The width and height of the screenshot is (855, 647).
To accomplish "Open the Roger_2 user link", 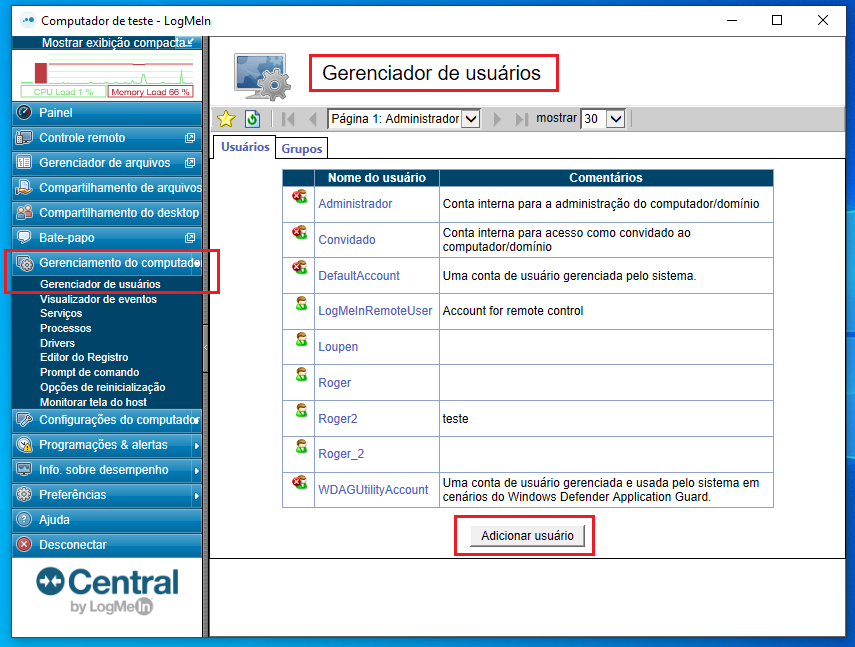I will click(x=341, y=454).
